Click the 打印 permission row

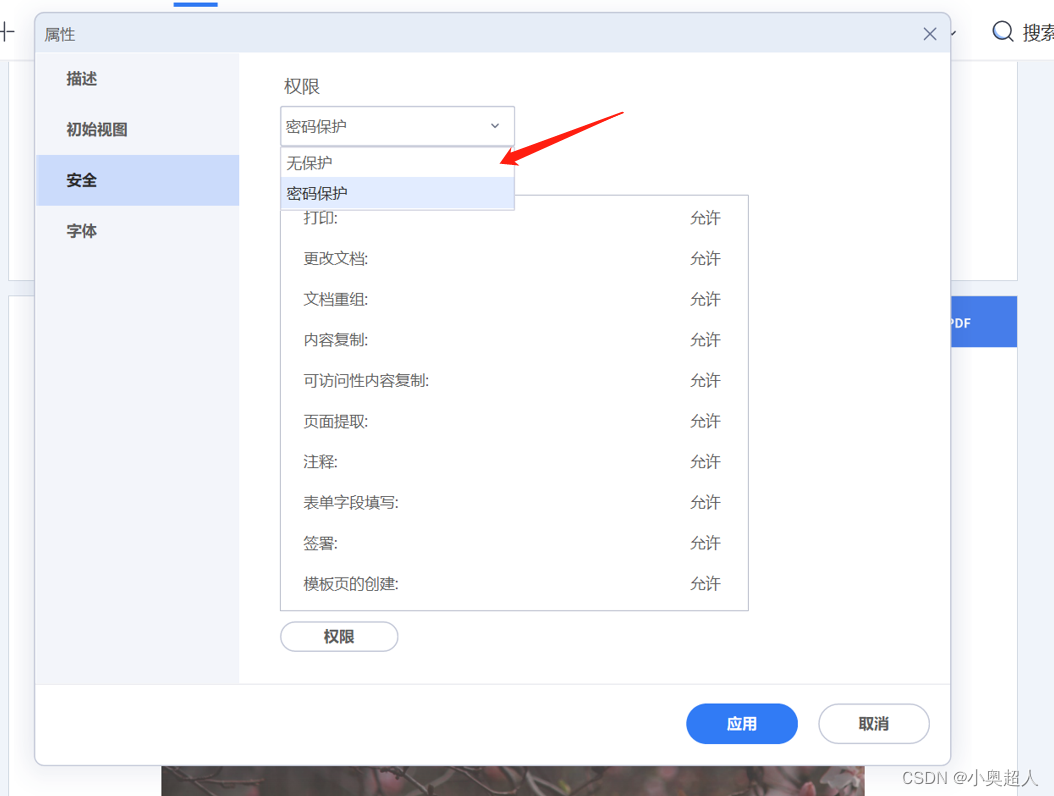coord(514,218)
